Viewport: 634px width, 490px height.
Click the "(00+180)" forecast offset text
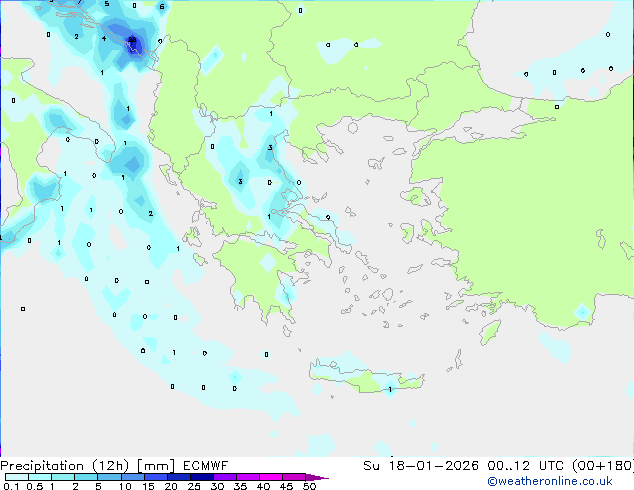[603, 466]
